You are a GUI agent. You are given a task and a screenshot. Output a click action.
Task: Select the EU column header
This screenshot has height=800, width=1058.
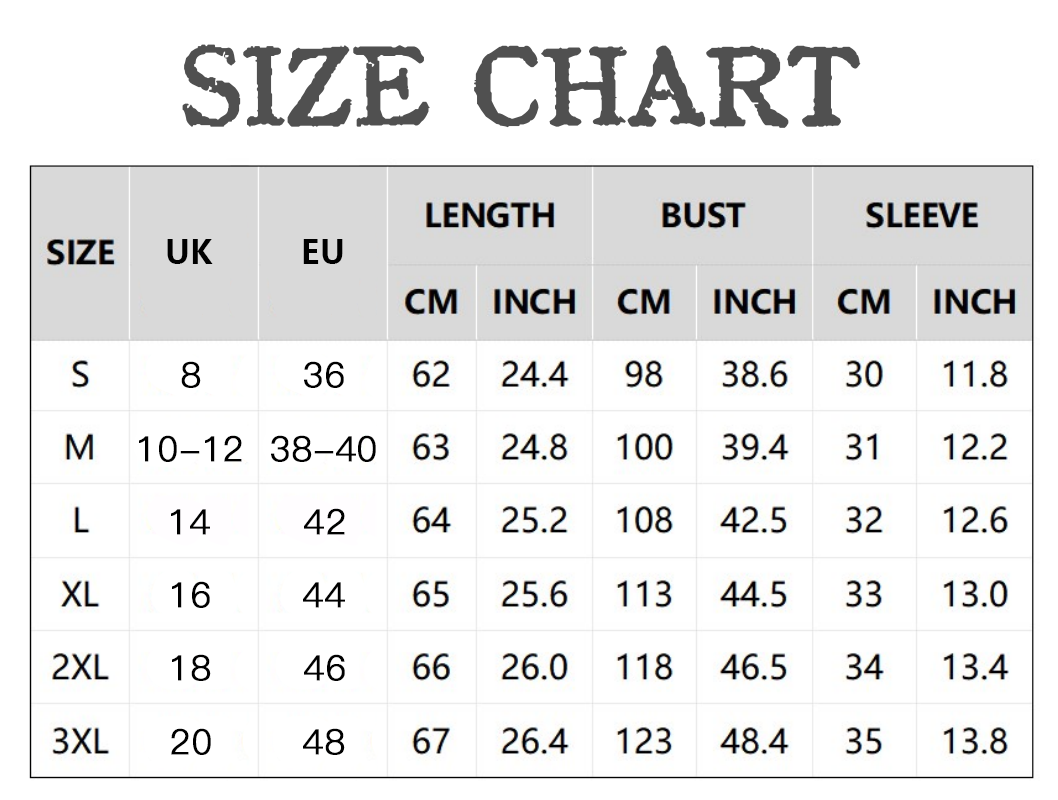pyautogui.click(x=322, y=253)
